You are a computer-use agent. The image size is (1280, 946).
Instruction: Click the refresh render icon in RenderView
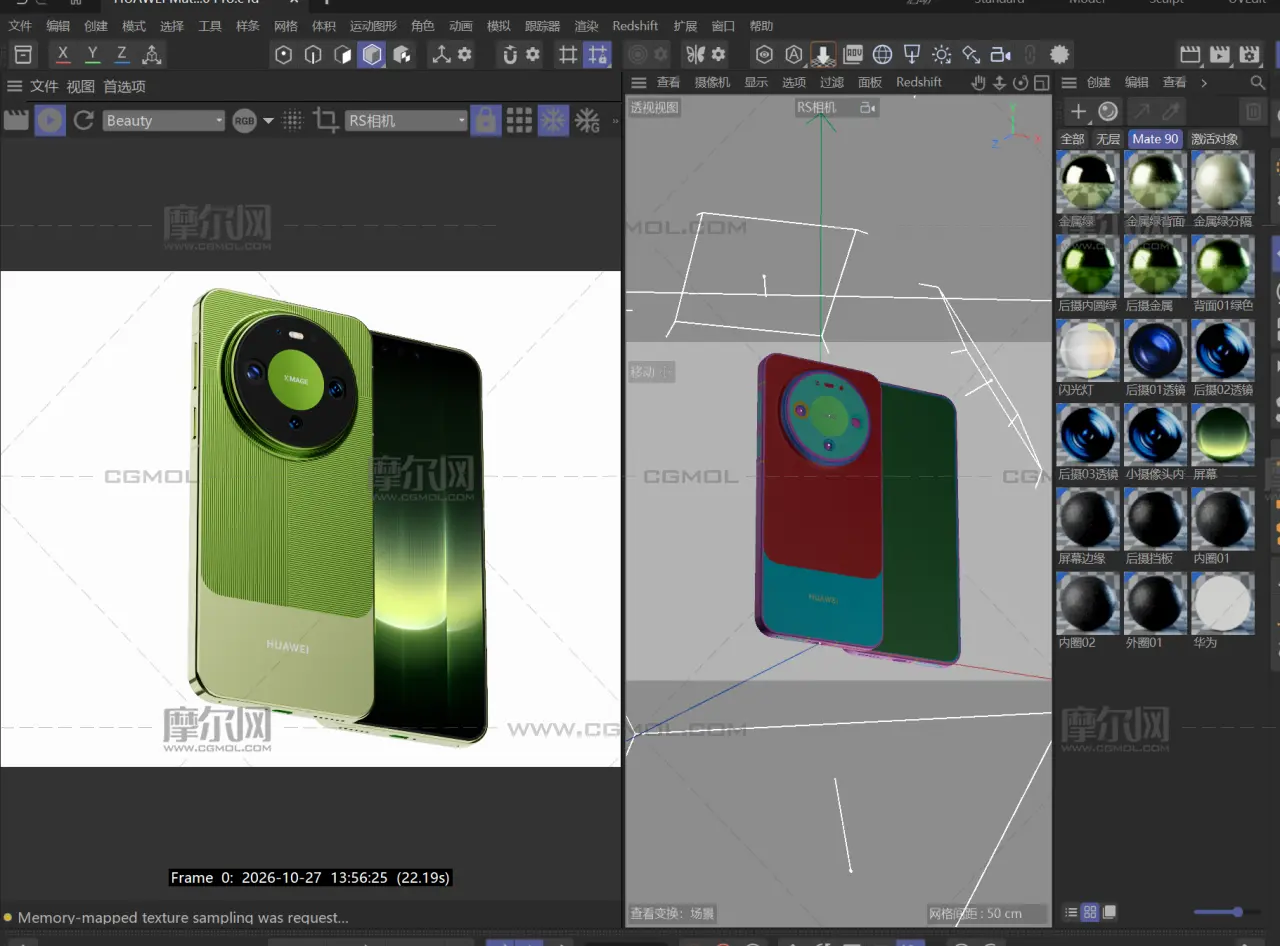coord(84,121)
